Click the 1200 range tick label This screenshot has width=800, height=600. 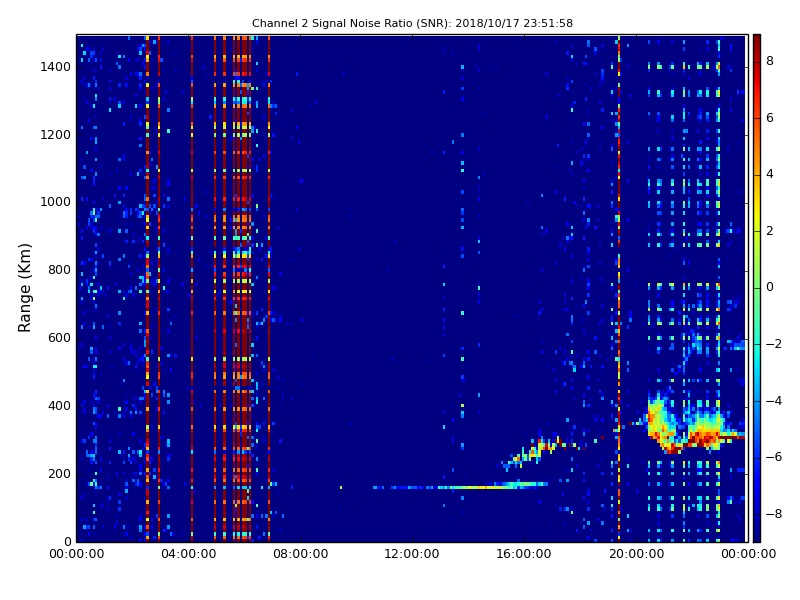[56, 135]
